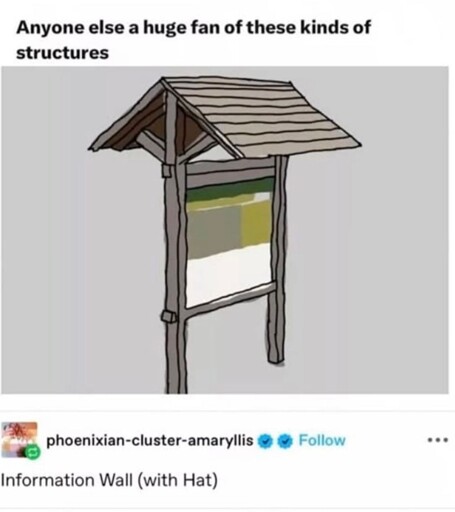The height and width of the screenshot is (512, 455).
Task: Click the first blue verified checkmark badge
Action: [264, 441]
